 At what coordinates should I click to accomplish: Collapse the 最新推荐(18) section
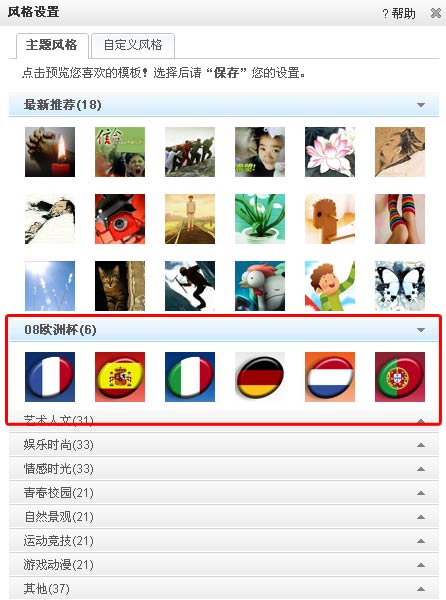(x=421, y=105)
